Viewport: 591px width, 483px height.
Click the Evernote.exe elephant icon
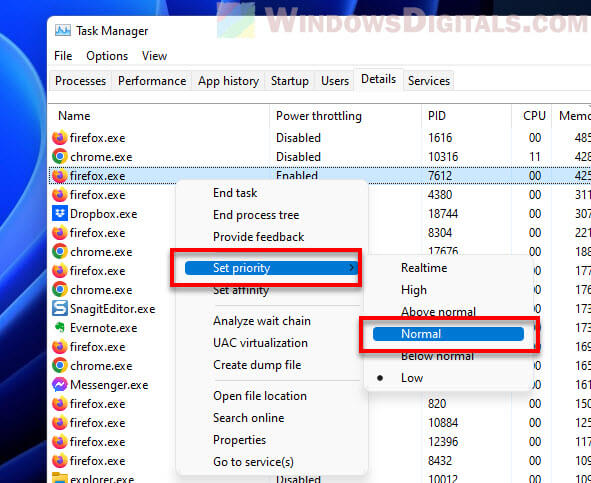pos(60,327)
